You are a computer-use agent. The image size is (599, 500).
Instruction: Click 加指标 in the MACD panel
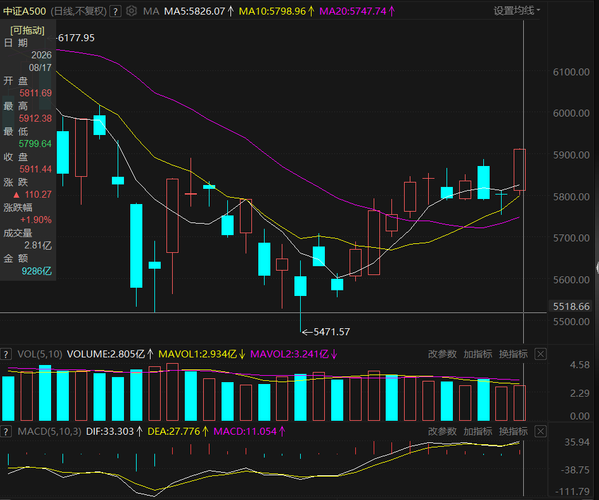(478, 432)
